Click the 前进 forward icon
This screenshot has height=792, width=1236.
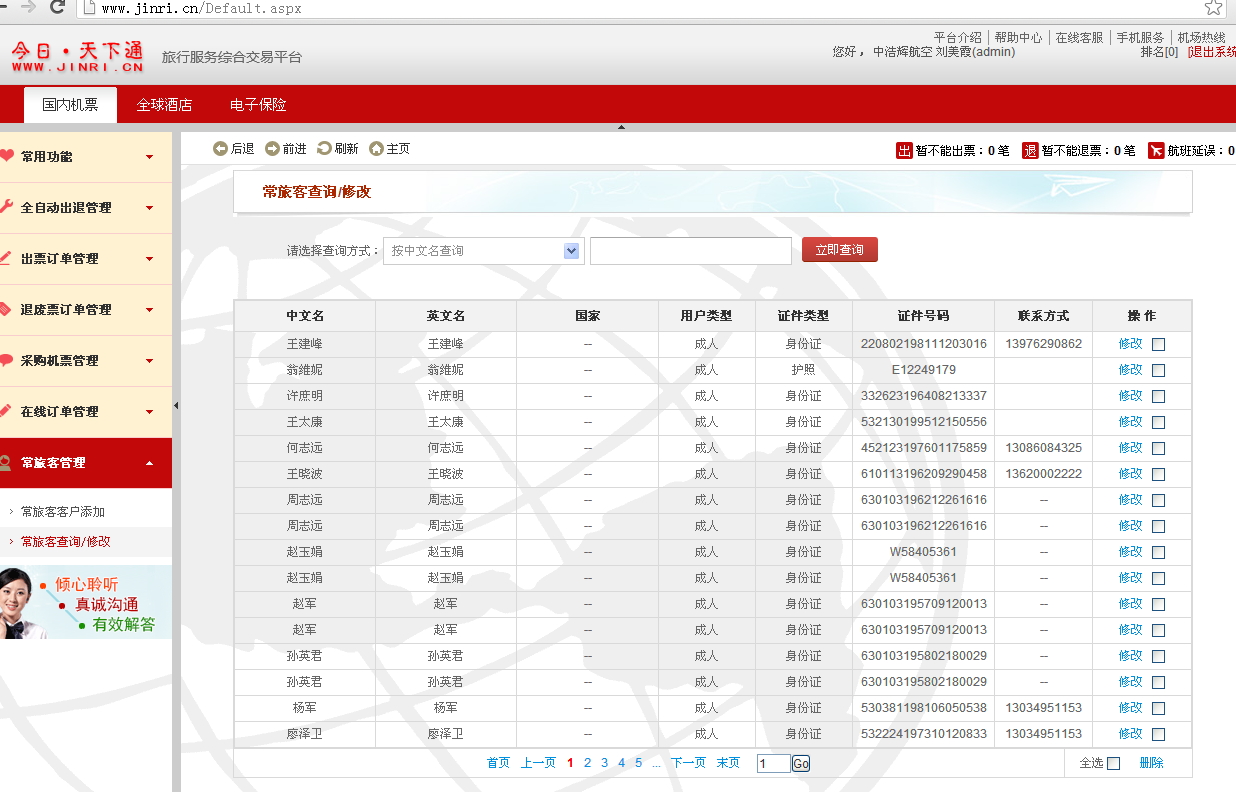tap(272, 149)
